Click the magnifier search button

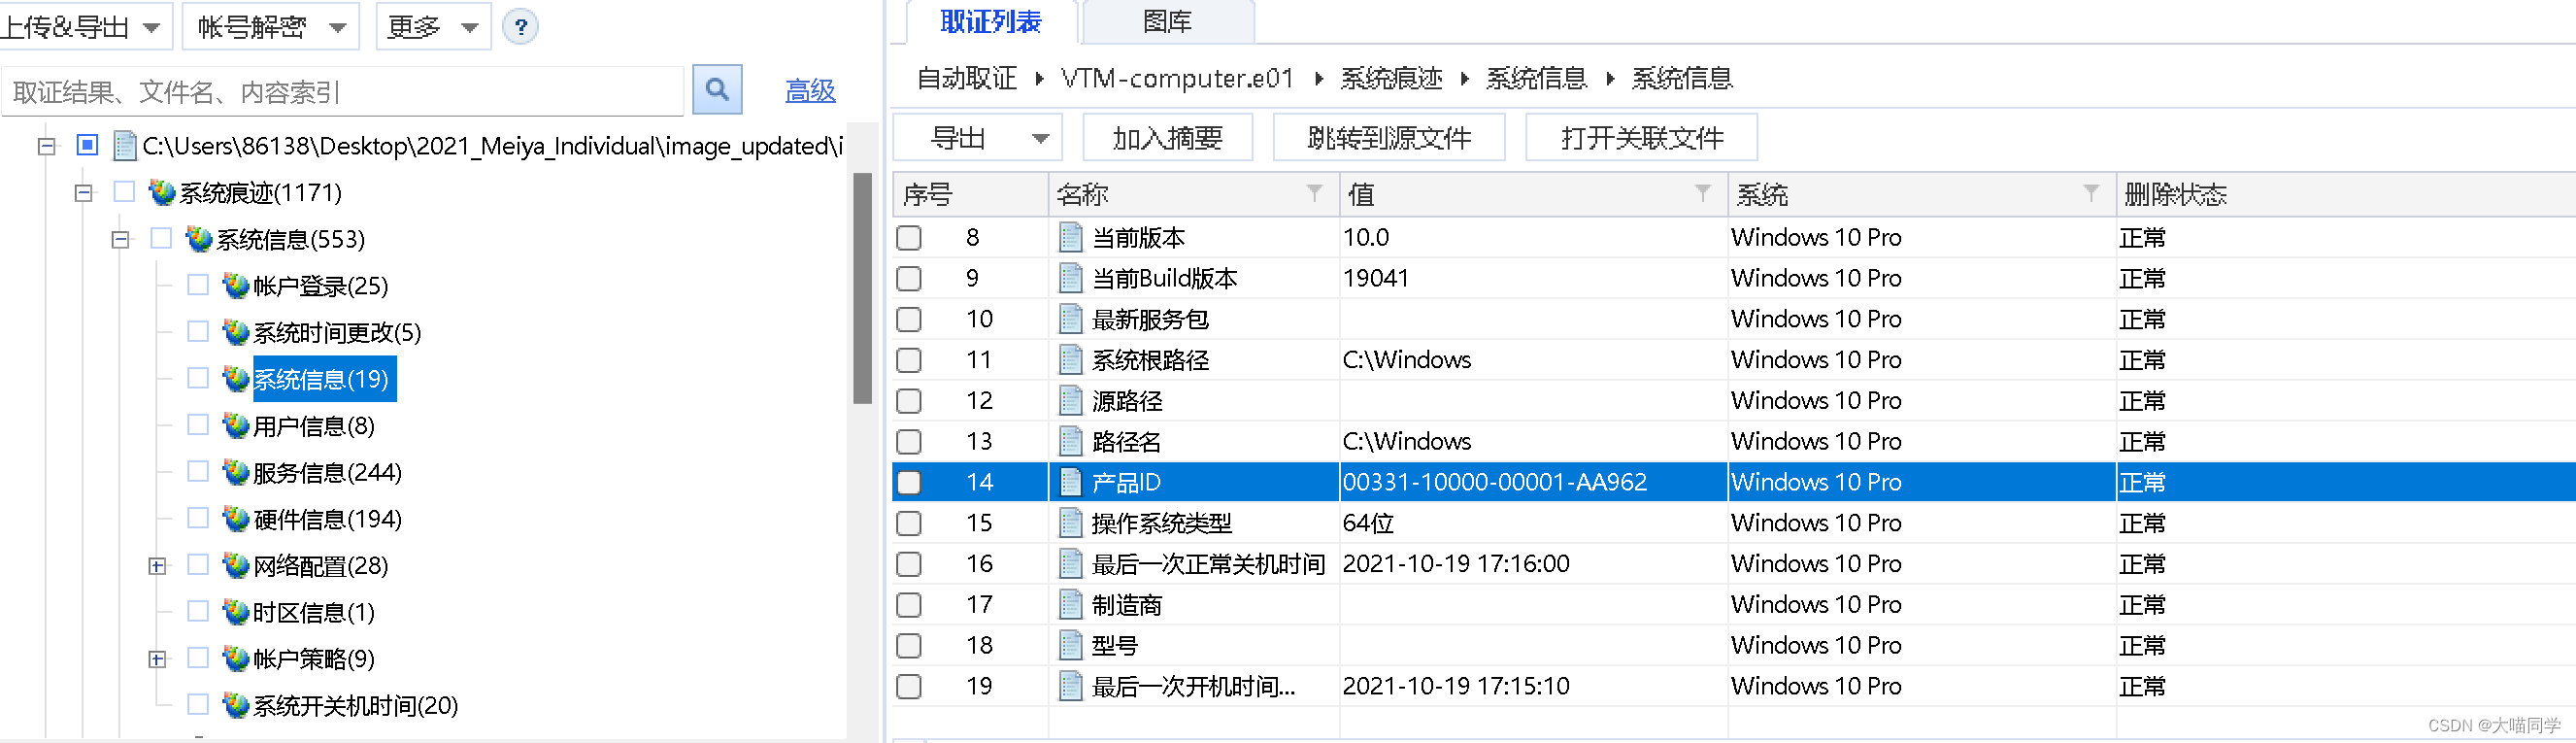pyautogui.click(x=717, y=90)
